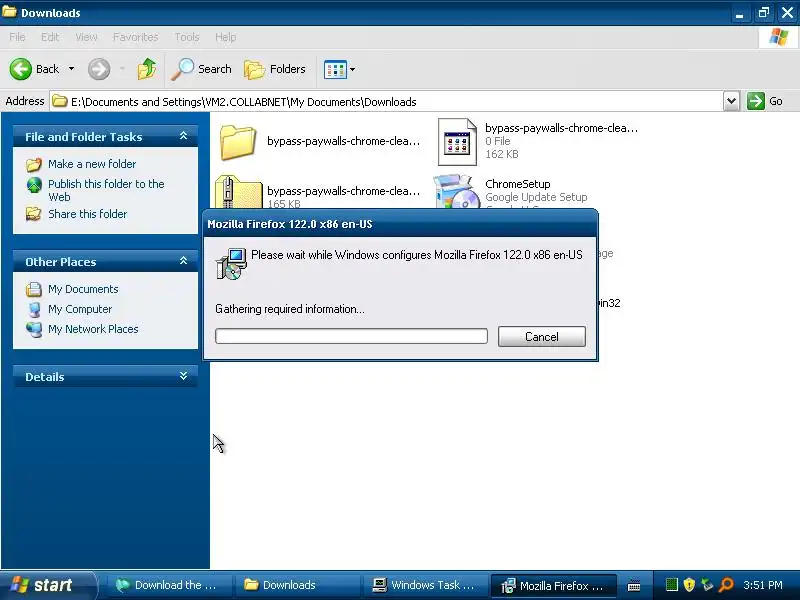
Task: Click the Make a new folder icon
Action: tap(34, 164)
